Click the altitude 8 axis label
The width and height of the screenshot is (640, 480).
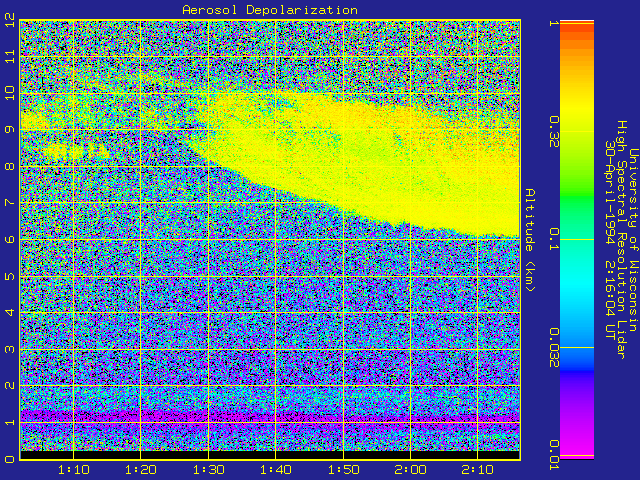[10, 167]
